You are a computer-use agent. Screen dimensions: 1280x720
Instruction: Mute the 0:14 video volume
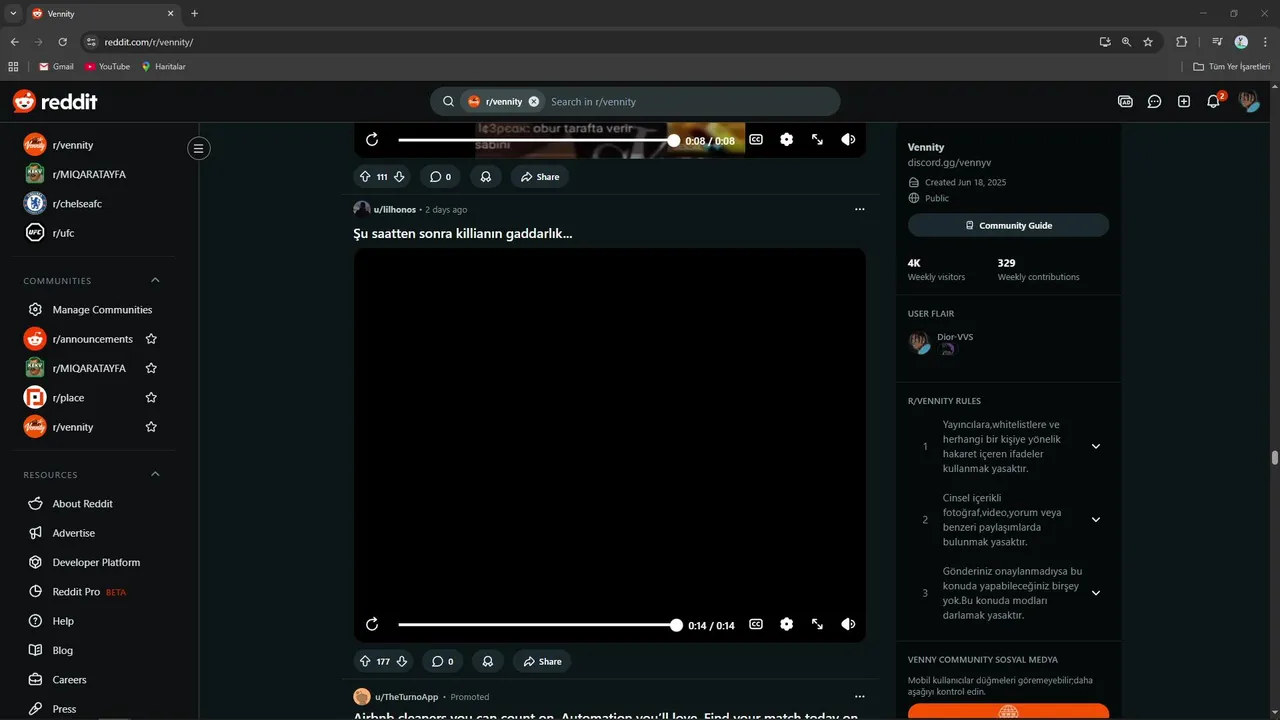[848, 624]
